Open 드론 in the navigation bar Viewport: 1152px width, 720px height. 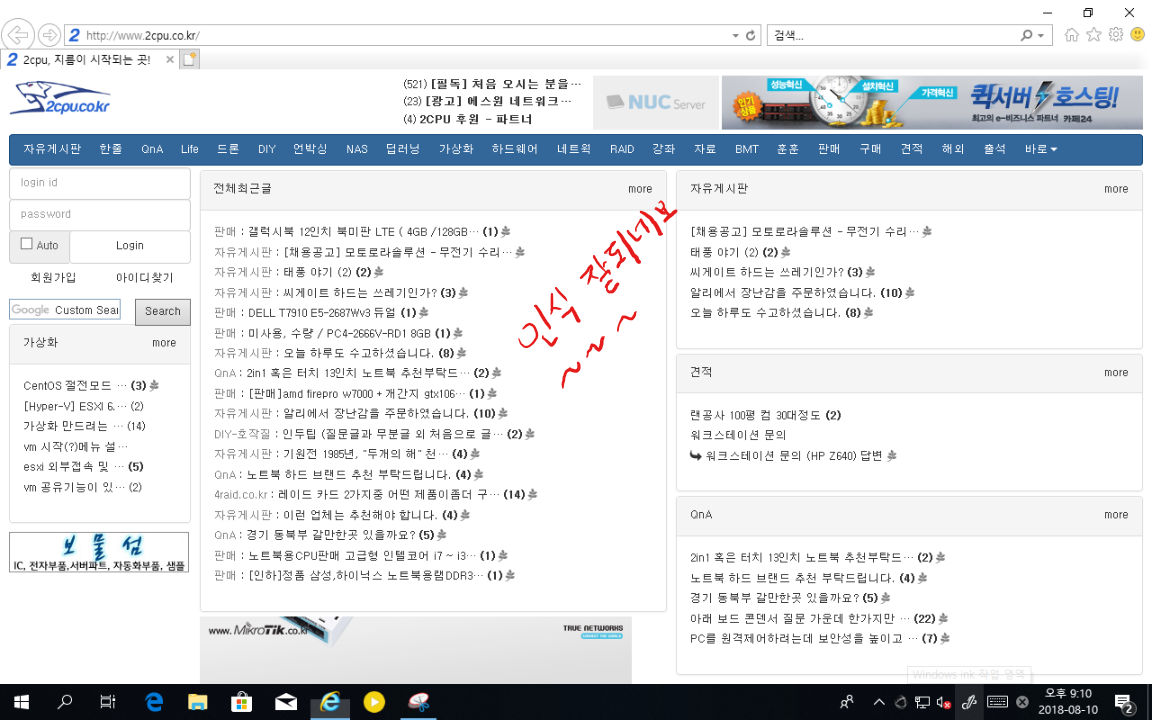point(228,149)
